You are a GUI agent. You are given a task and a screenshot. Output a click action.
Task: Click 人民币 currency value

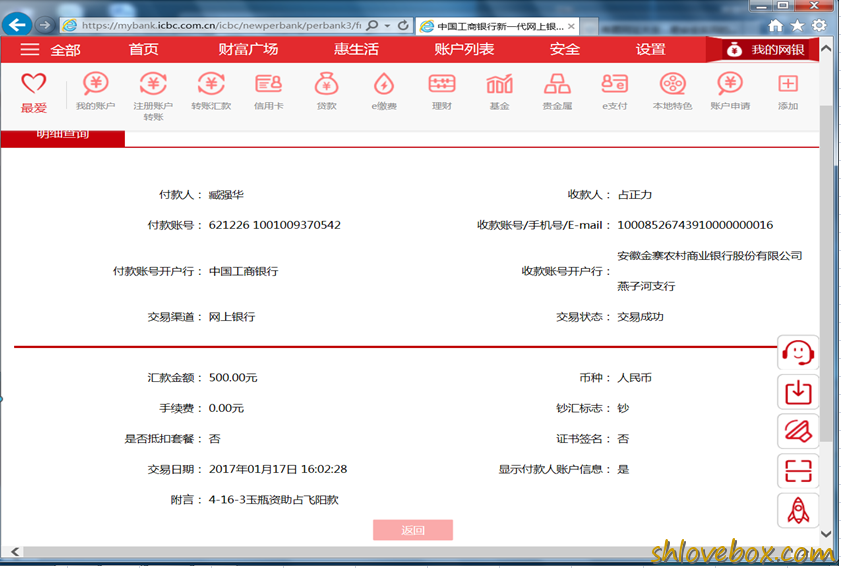635,378
